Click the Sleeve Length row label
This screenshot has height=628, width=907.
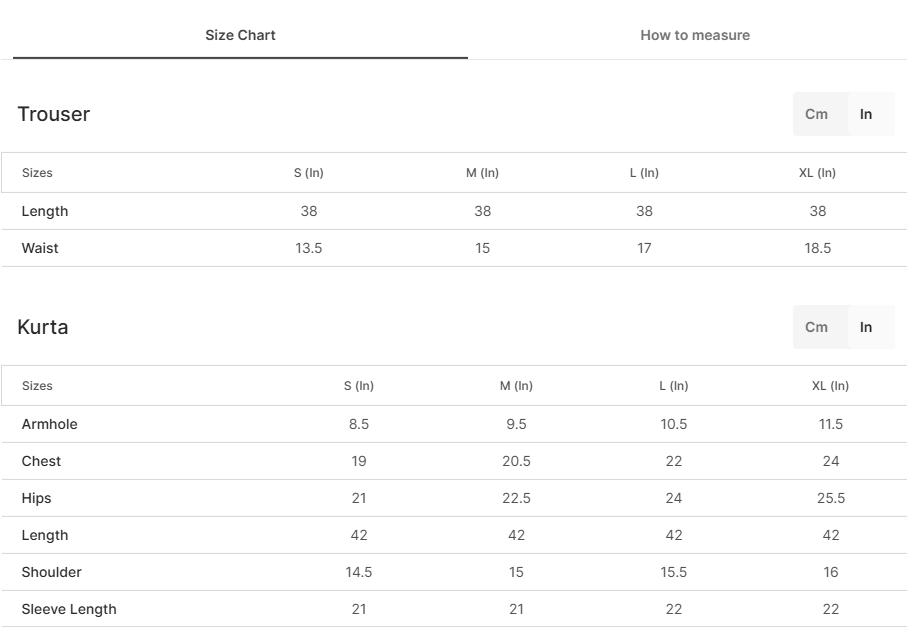(69, 609)
